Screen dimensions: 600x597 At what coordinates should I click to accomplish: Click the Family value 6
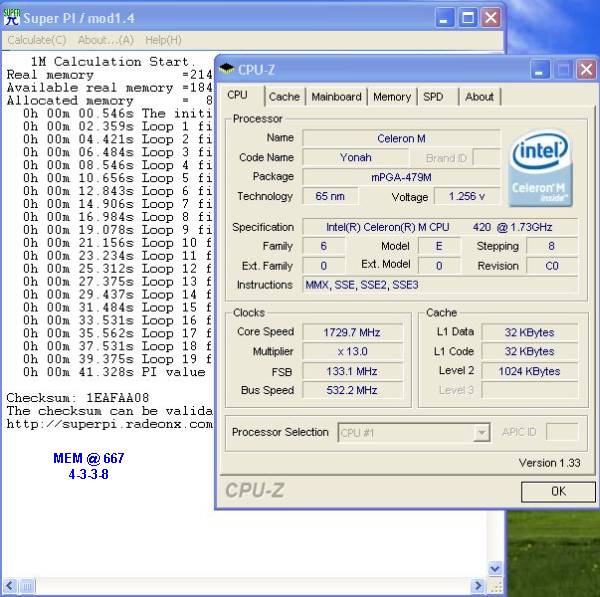pyautogui.click(x=323, y=246)
